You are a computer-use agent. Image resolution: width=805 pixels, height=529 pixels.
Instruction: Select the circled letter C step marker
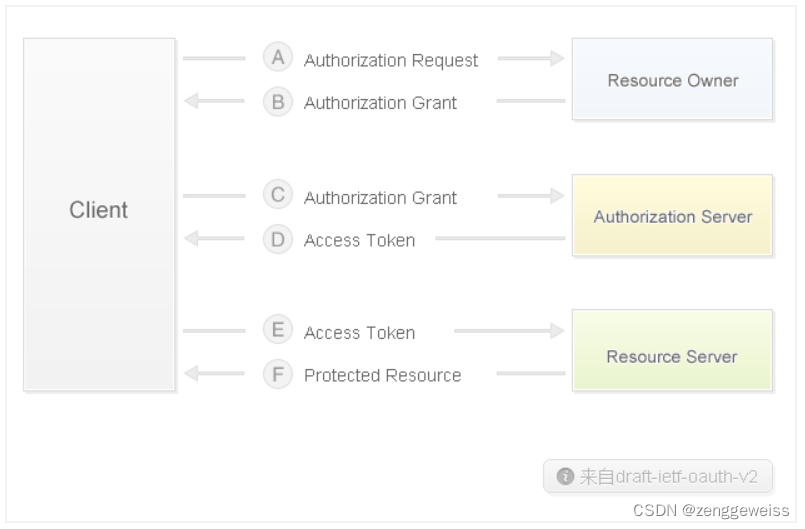[x=278, y=195]
